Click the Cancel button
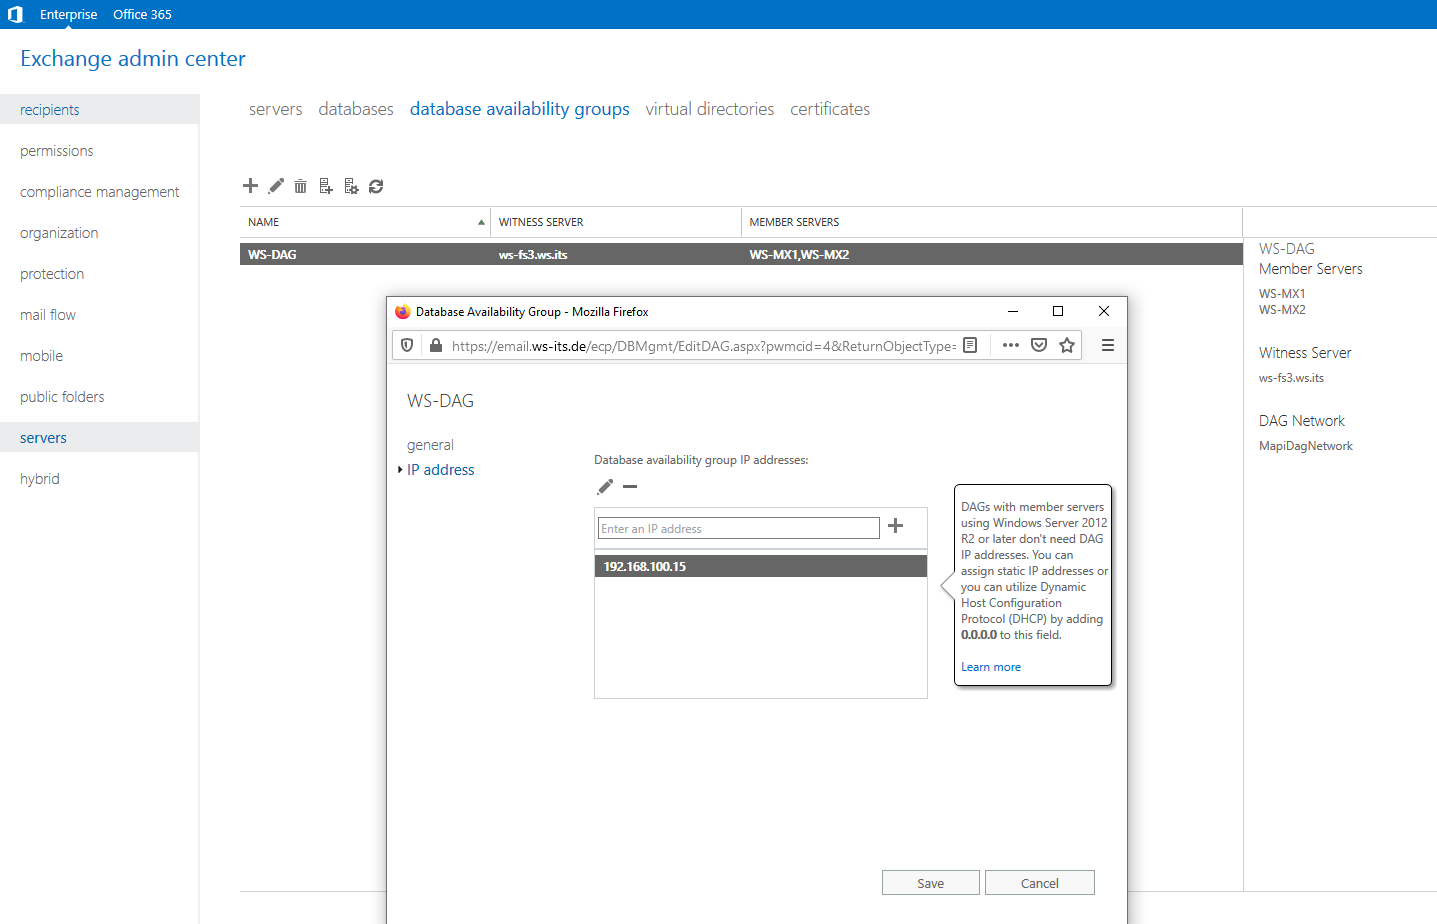This screenshot has width=1437, height=924. [1040, 883]
